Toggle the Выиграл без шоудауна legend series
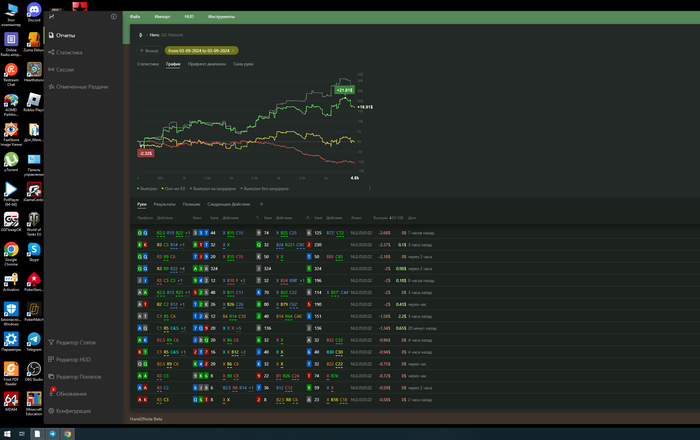 pyautogui.click(x=265, y=187)
